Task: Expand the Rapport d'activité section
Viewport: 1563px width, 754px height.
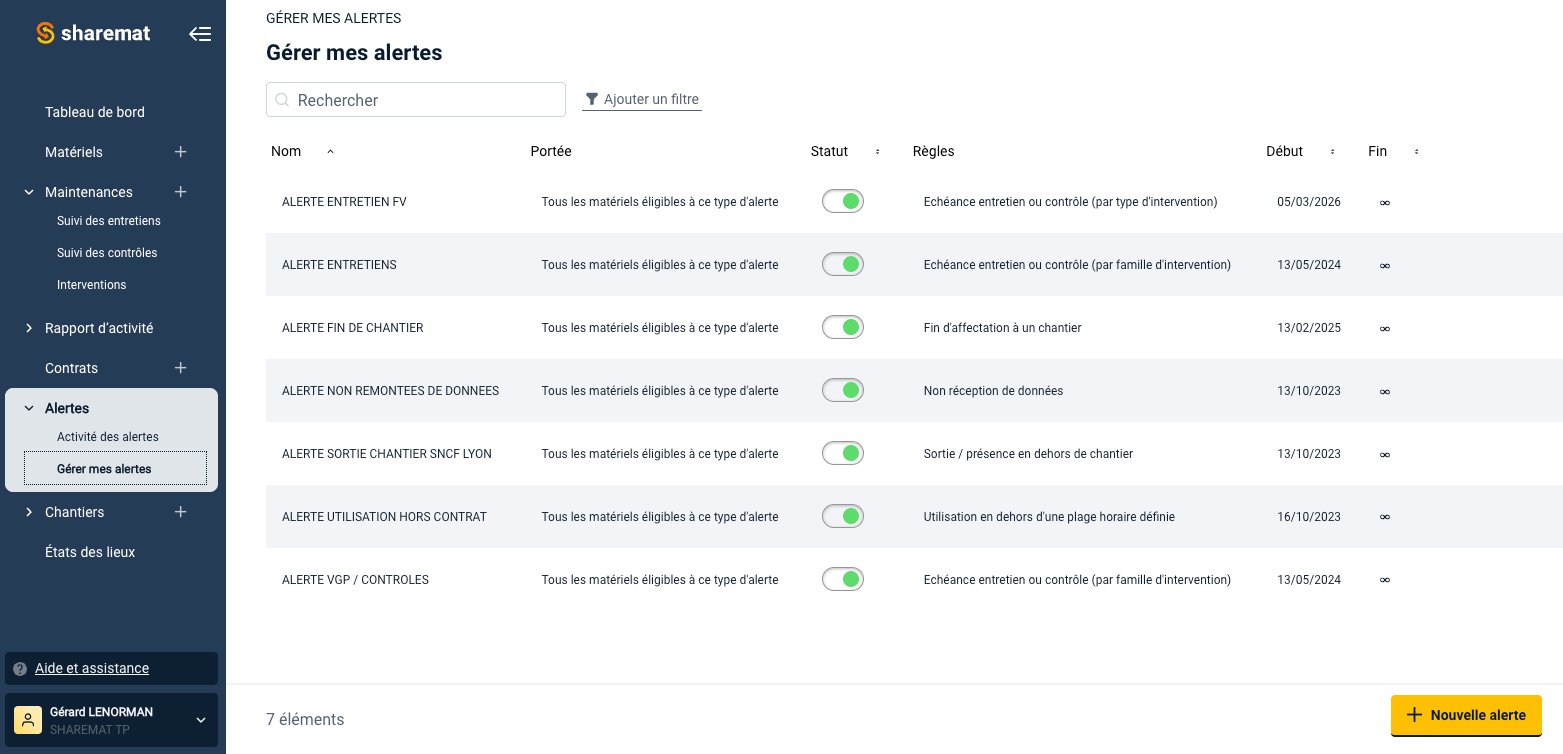Action: [x=27, y=328]
